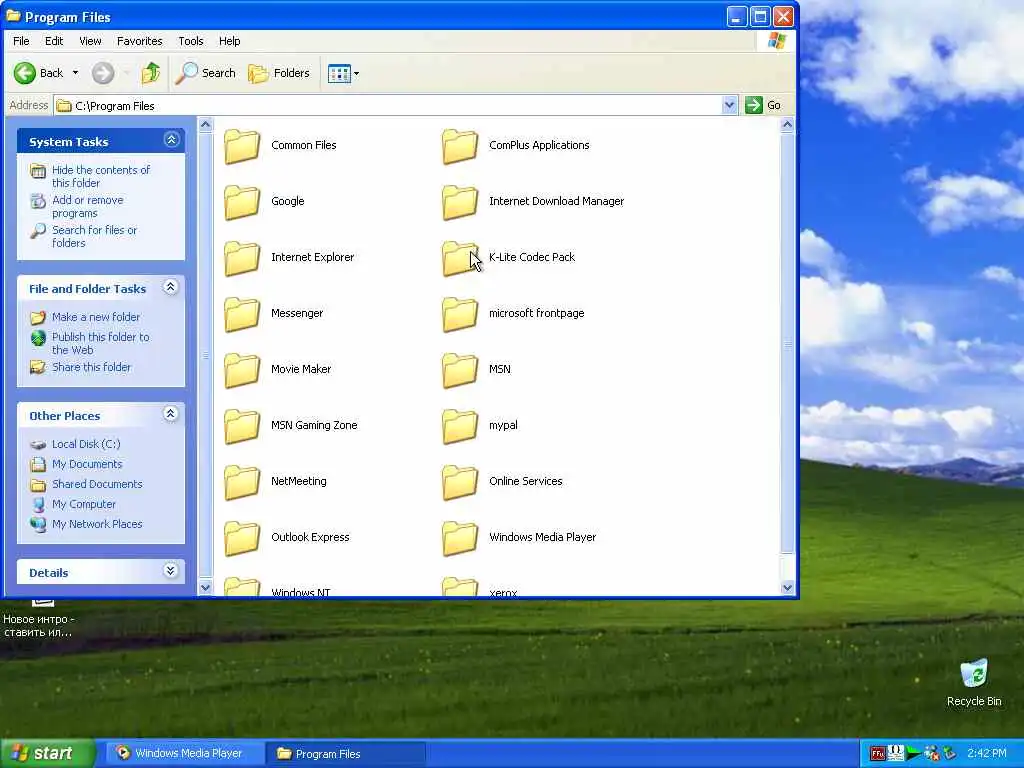Viewport: 1024px width, 768px height.
Task: Open the Tools menu
Action: 191,41
